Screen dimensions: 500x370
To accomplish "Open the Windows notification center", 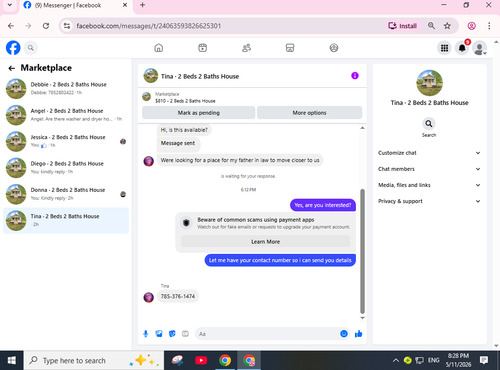I will 484,360.
